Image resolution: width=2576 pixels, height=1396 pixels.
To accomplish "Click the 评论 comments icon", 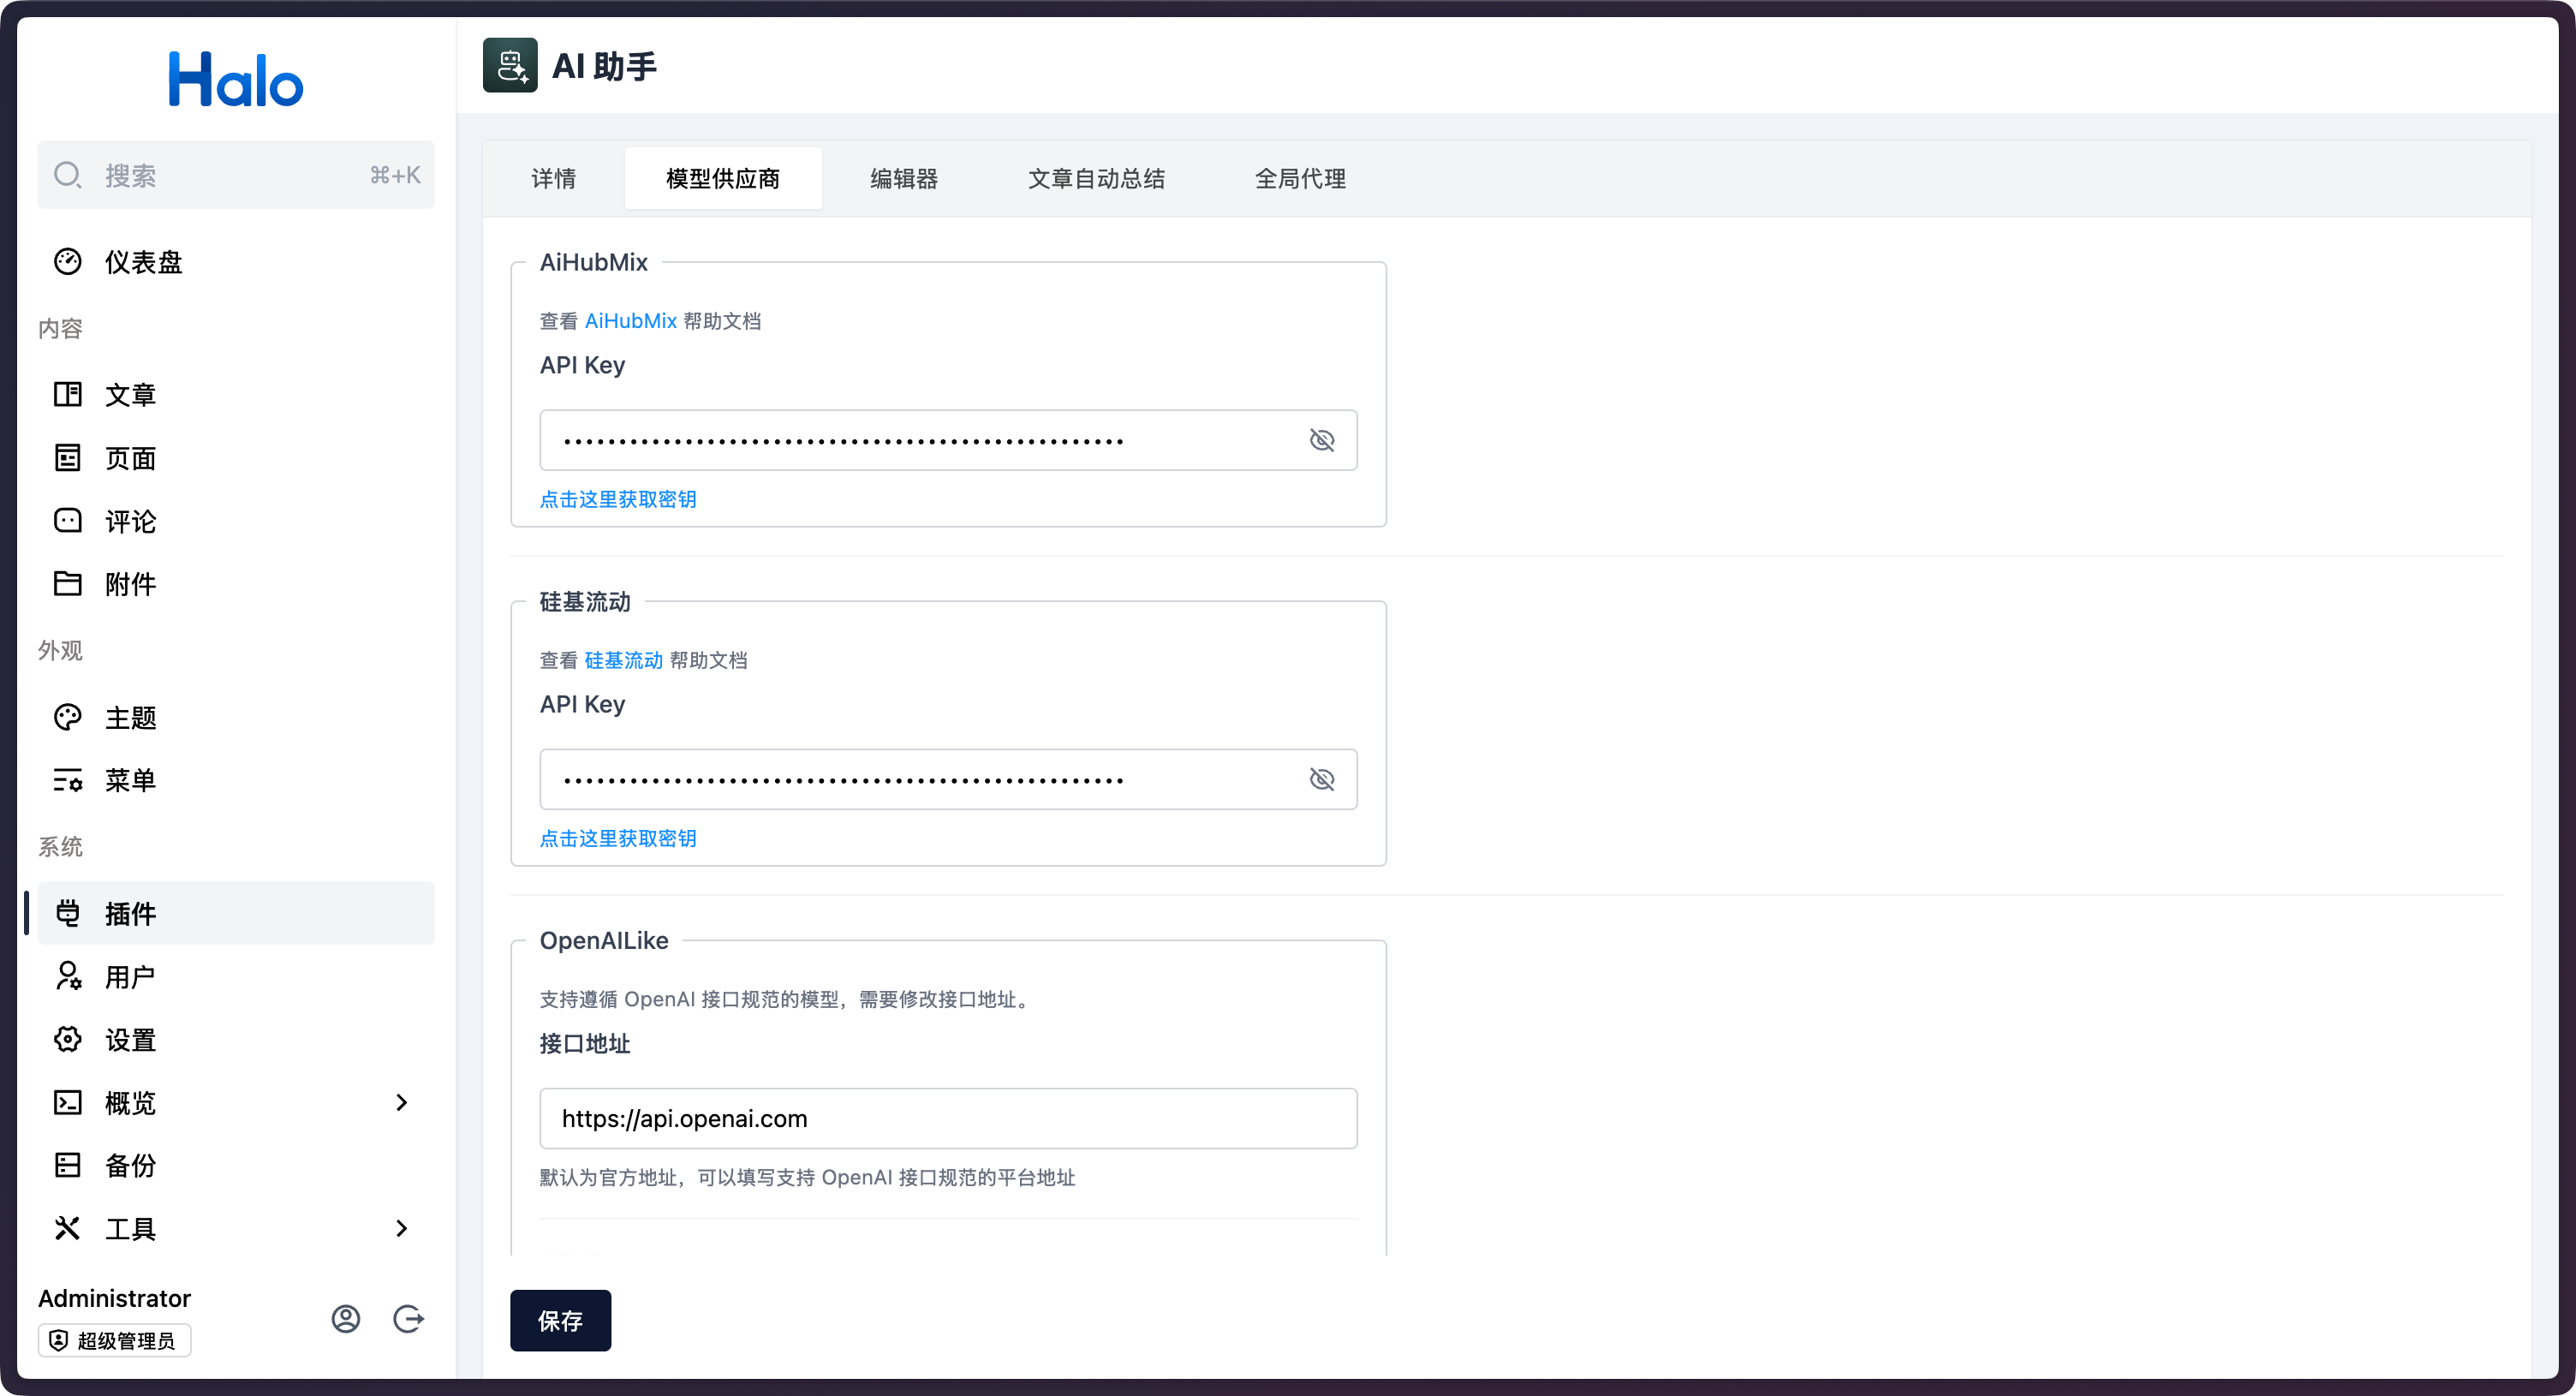I will pos(68,521).
